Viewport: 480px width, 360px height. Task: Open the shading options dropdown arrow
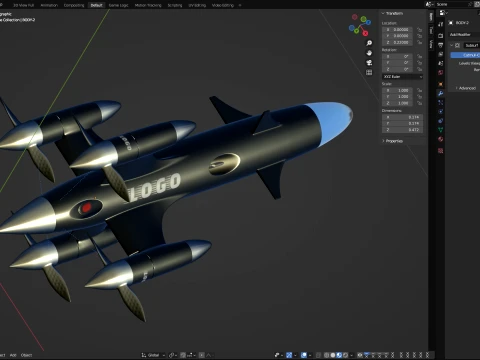(352, 355)
